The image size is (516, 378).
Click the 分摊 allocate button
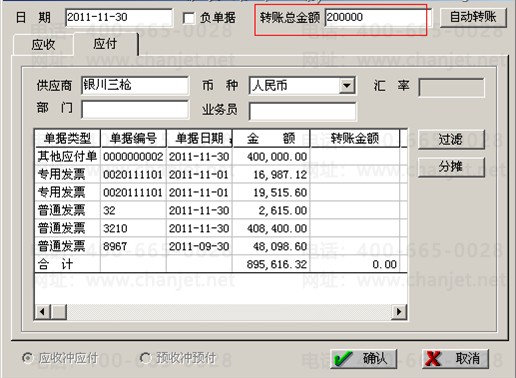click(x=451, y=166)
